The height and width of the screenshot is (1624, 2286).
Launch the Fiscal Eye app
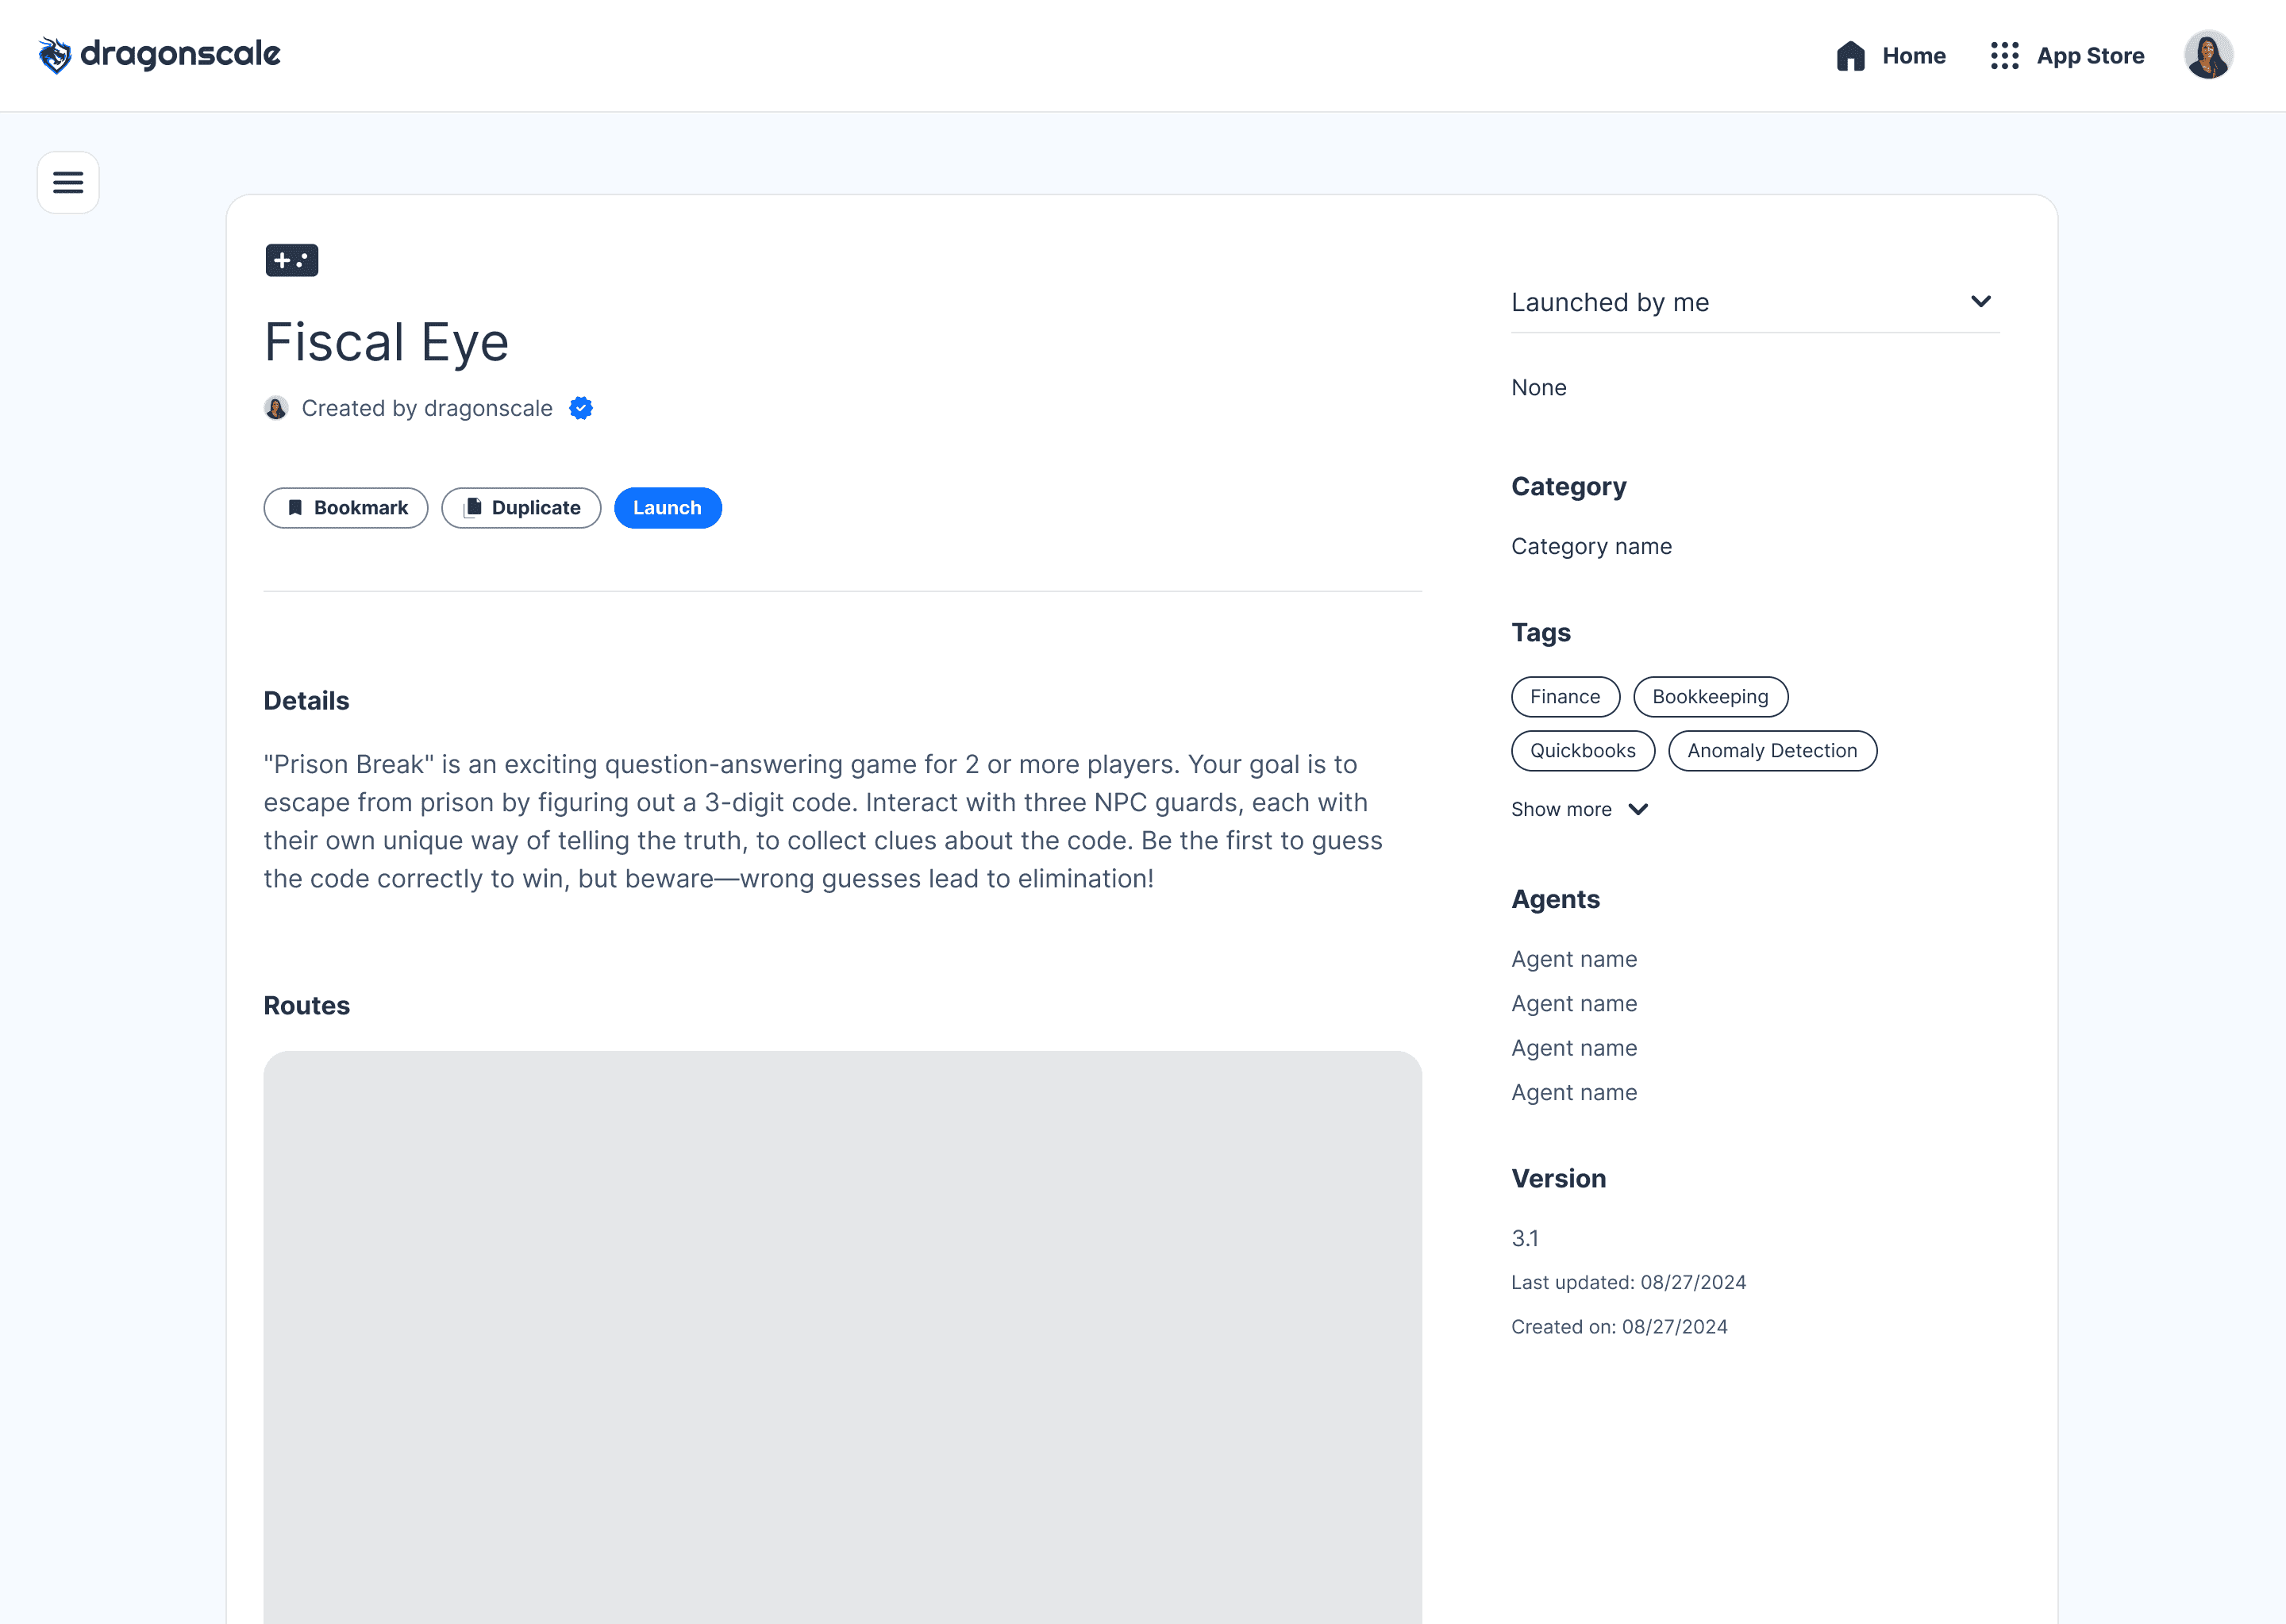667,508
